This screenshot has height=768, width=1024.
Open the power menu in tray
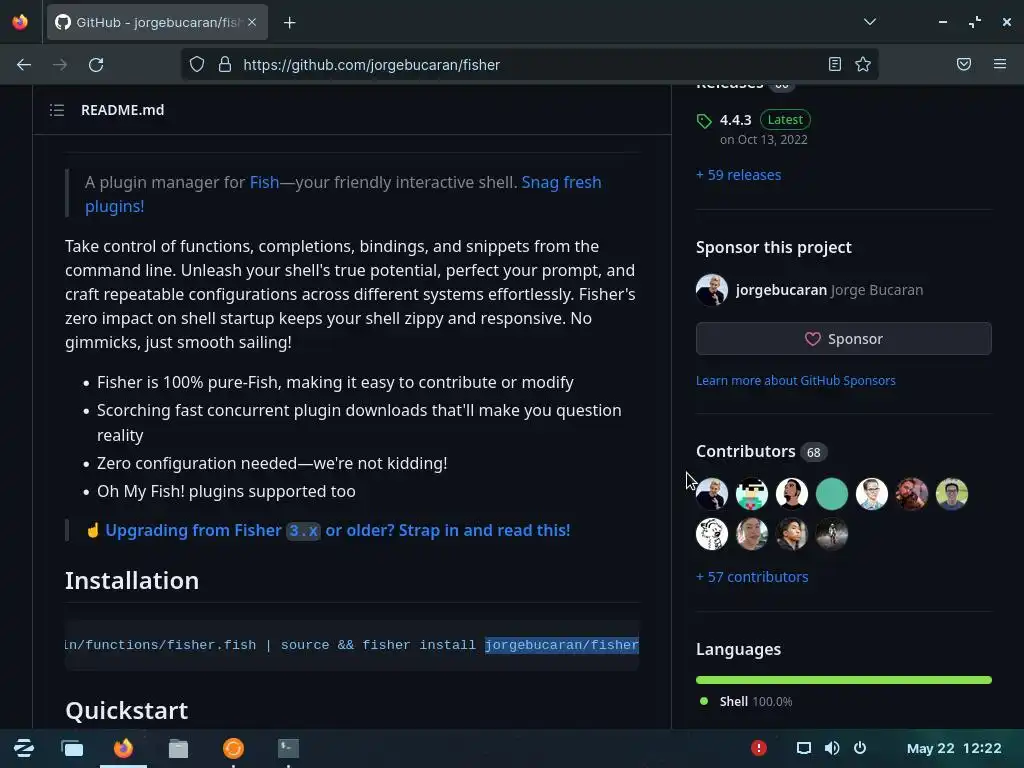(860, 748)
